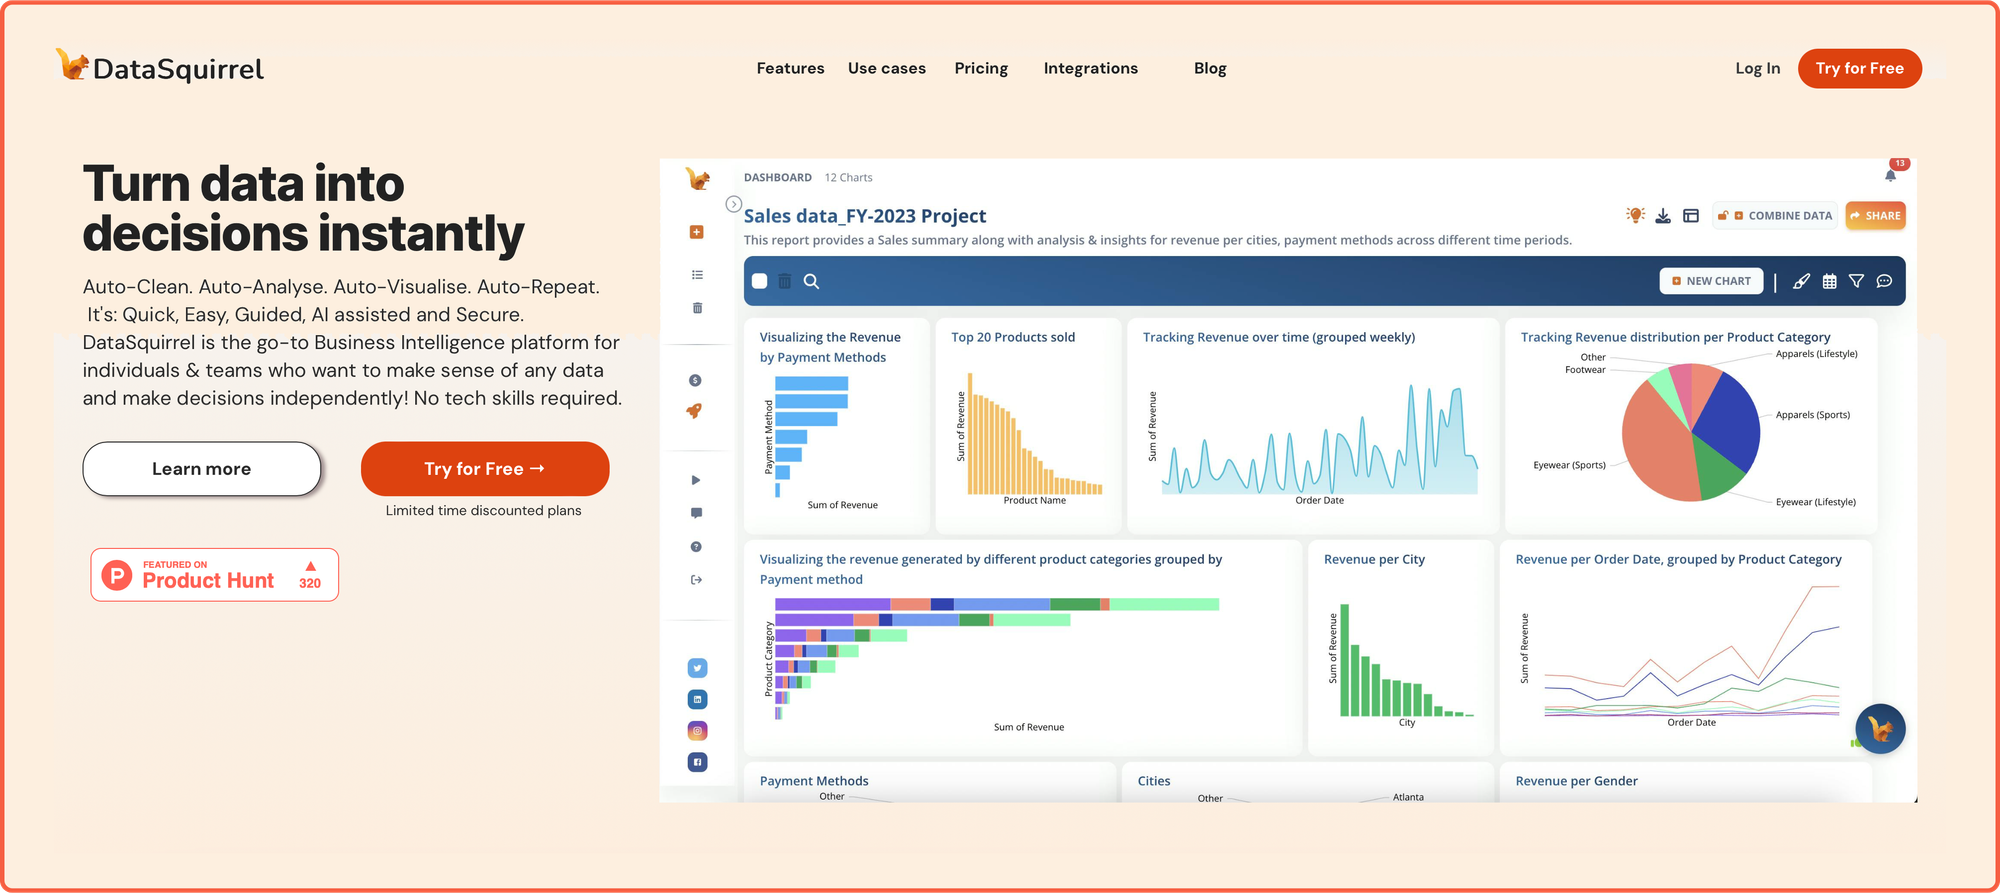The image size is (2000, 893).
Task: Open the layout icon beside download
Action: (1691, 216)
